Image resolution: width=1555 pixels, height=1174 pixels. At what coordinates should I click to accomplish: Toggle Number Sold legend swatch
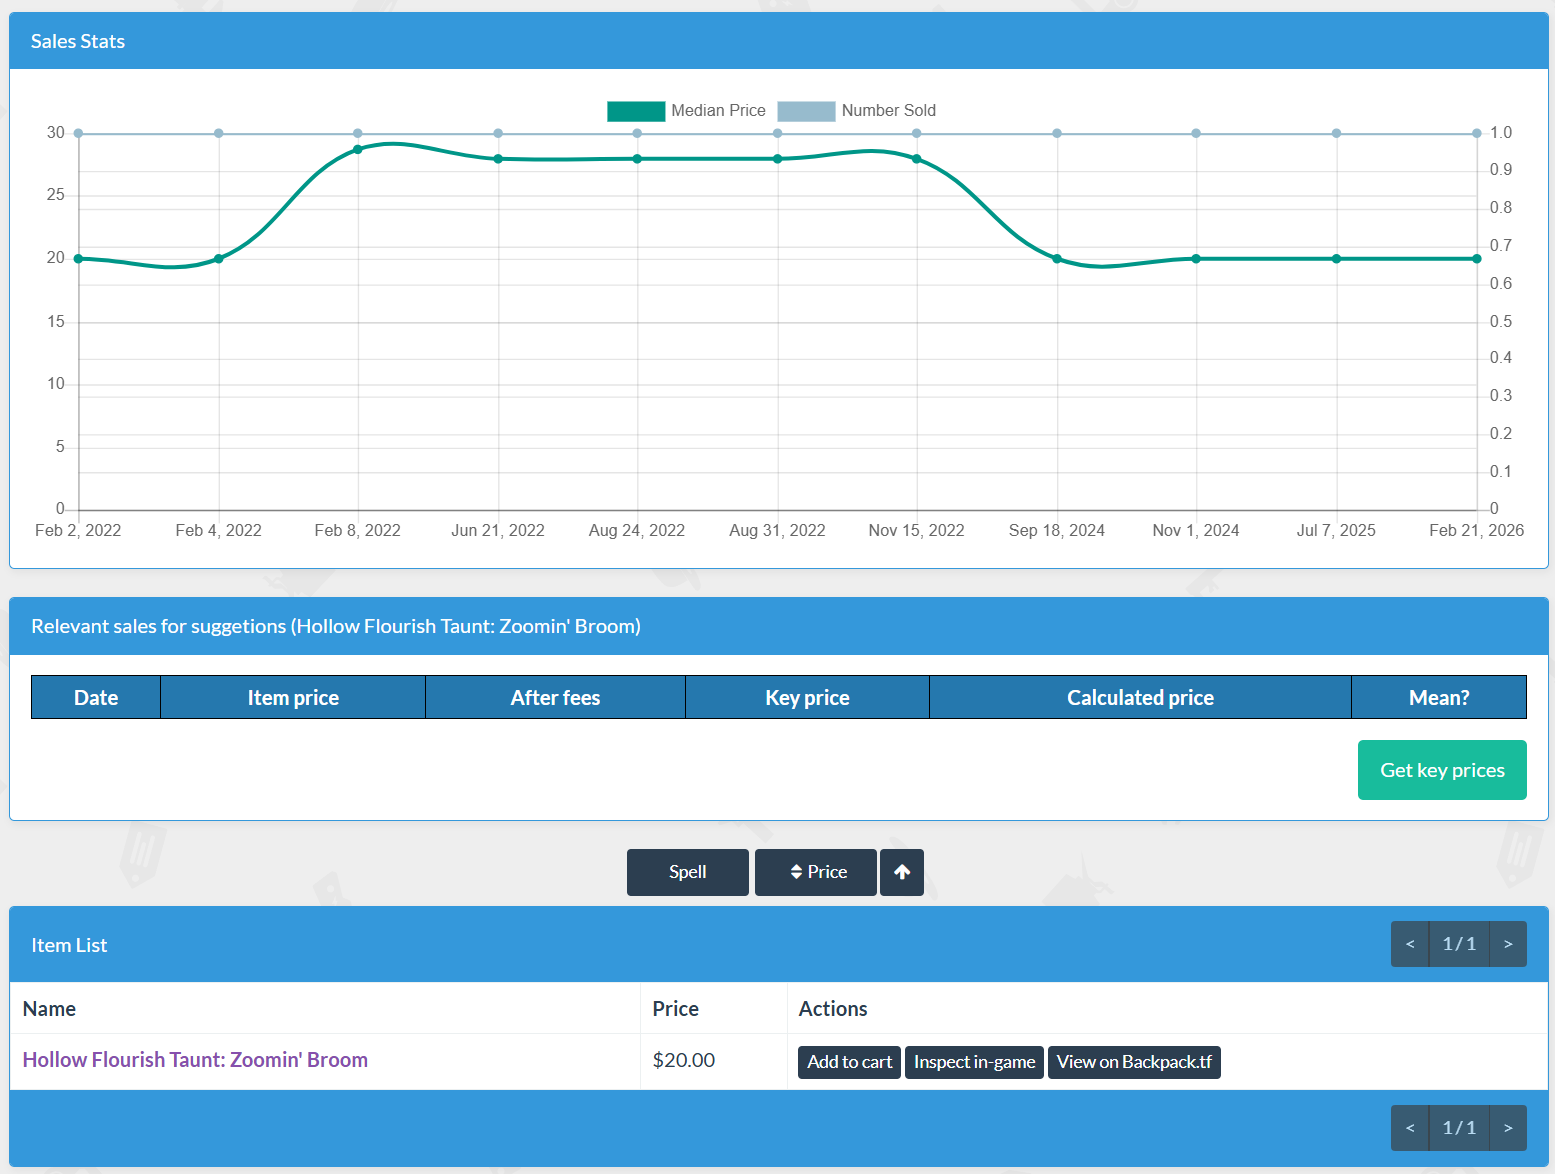(806, 111)
